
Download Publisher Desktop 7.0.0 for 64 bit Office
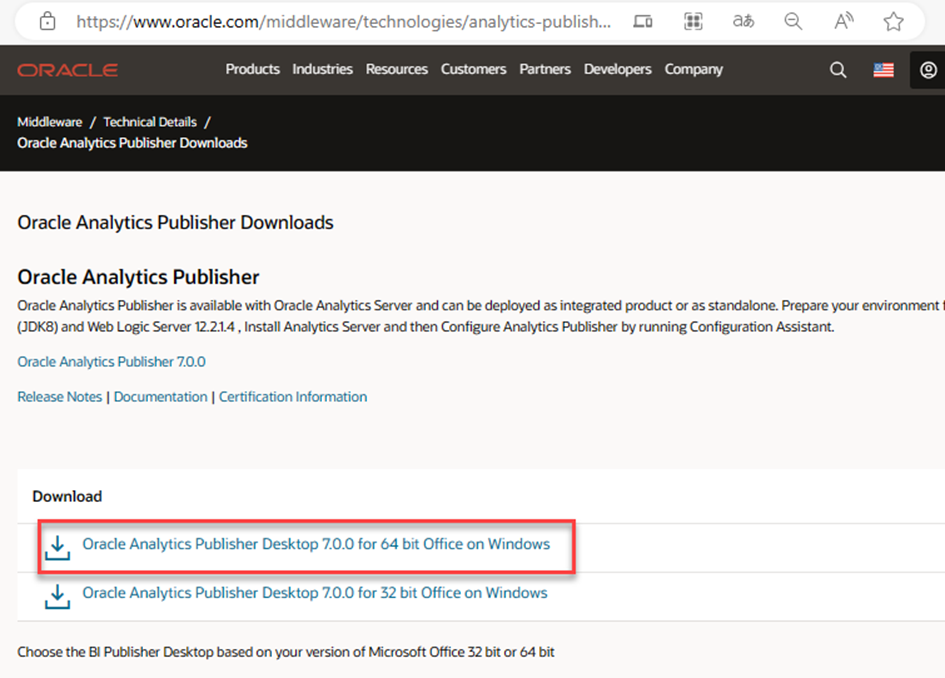(316, 544)
